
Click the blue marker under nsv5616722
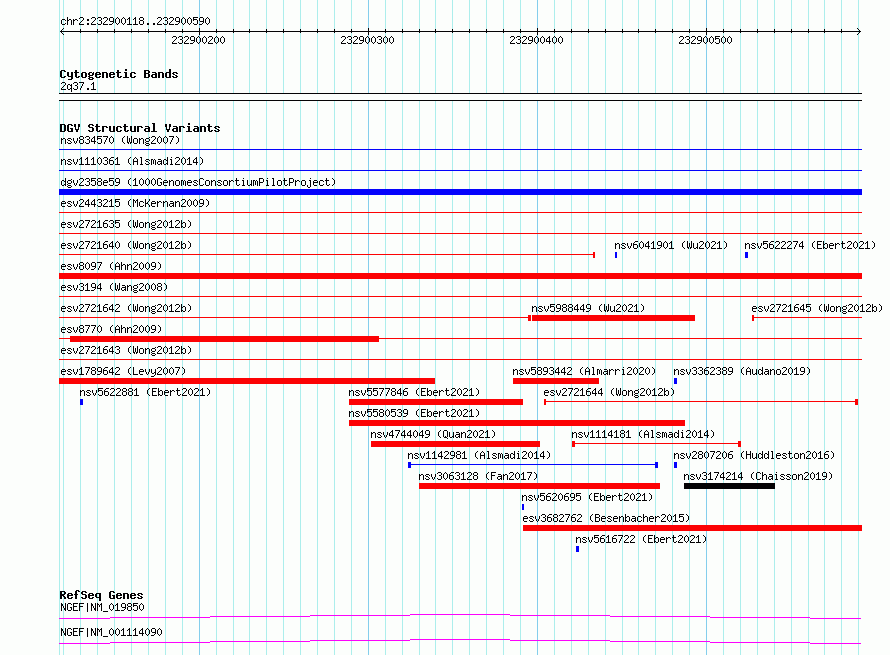click(577, 549)
